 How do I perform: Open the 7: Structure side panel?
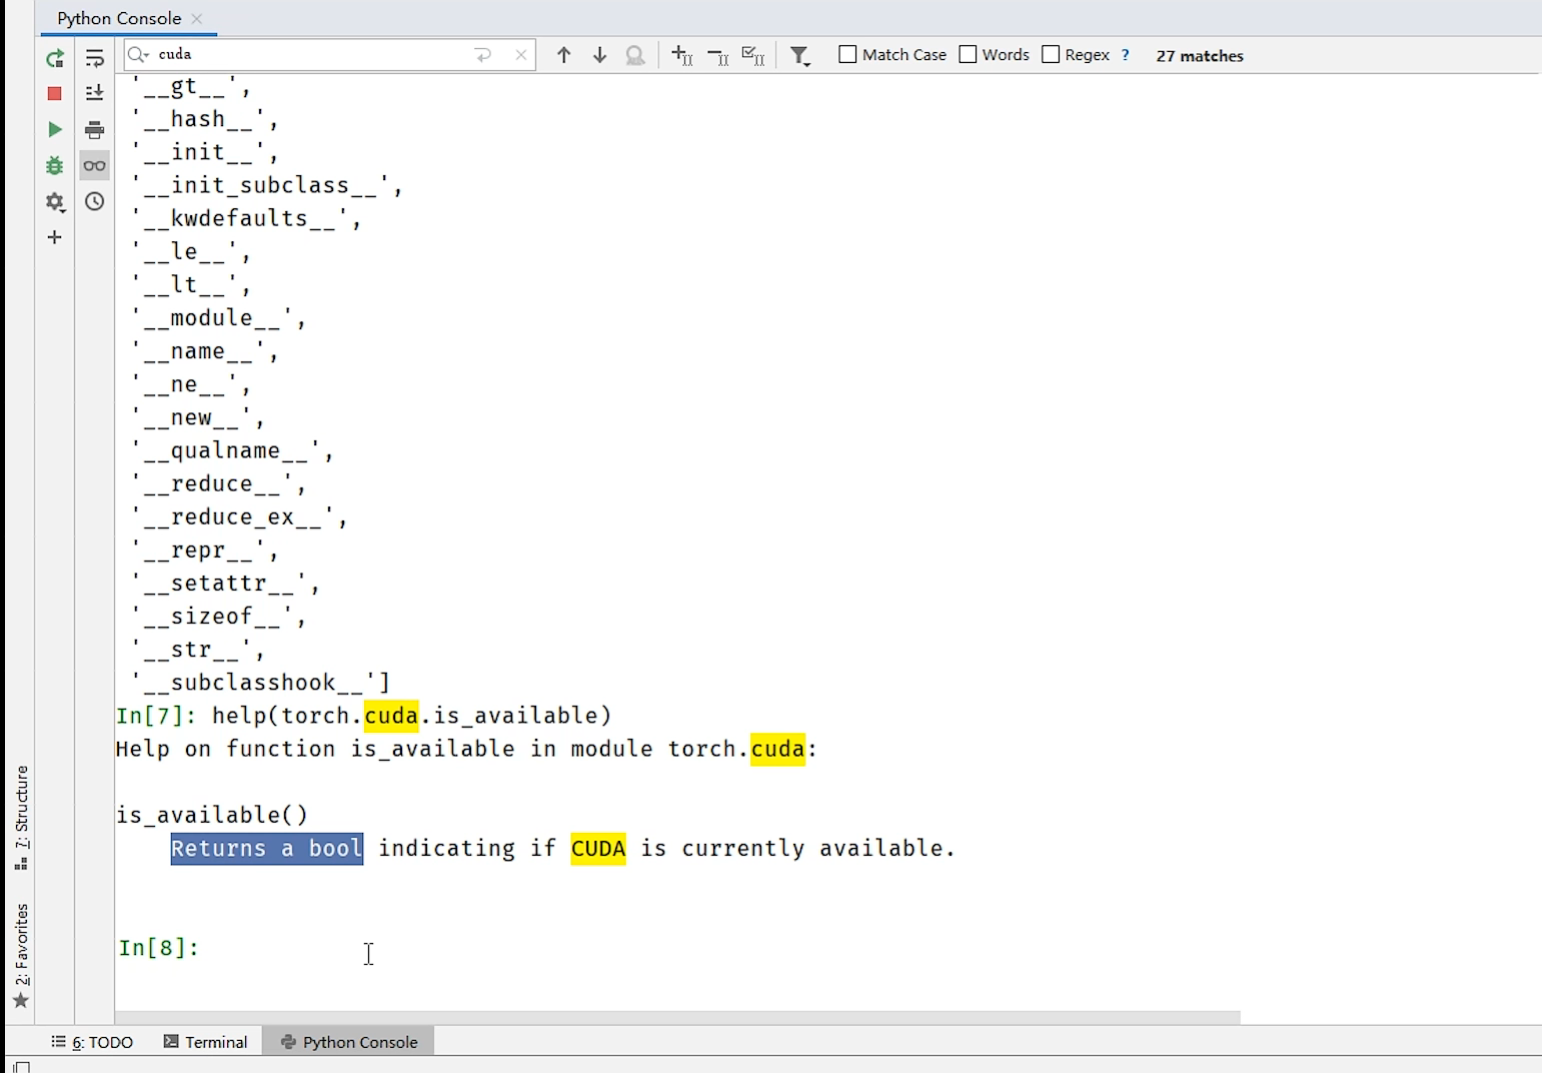pos(21,818)
